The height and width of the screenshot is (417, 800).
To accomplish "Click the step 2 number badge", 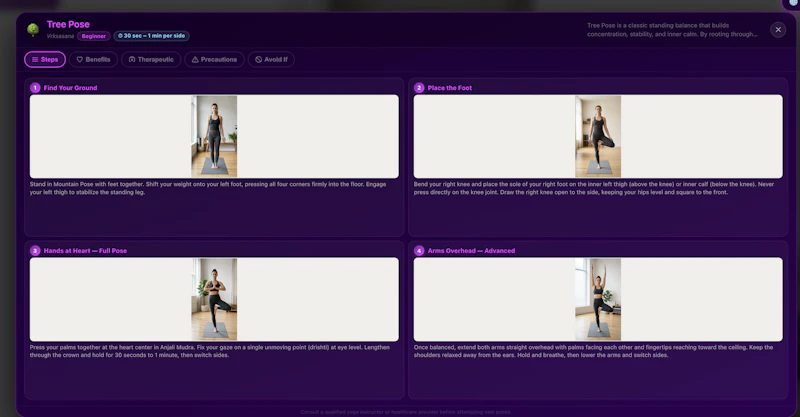I will click(419, 88).
